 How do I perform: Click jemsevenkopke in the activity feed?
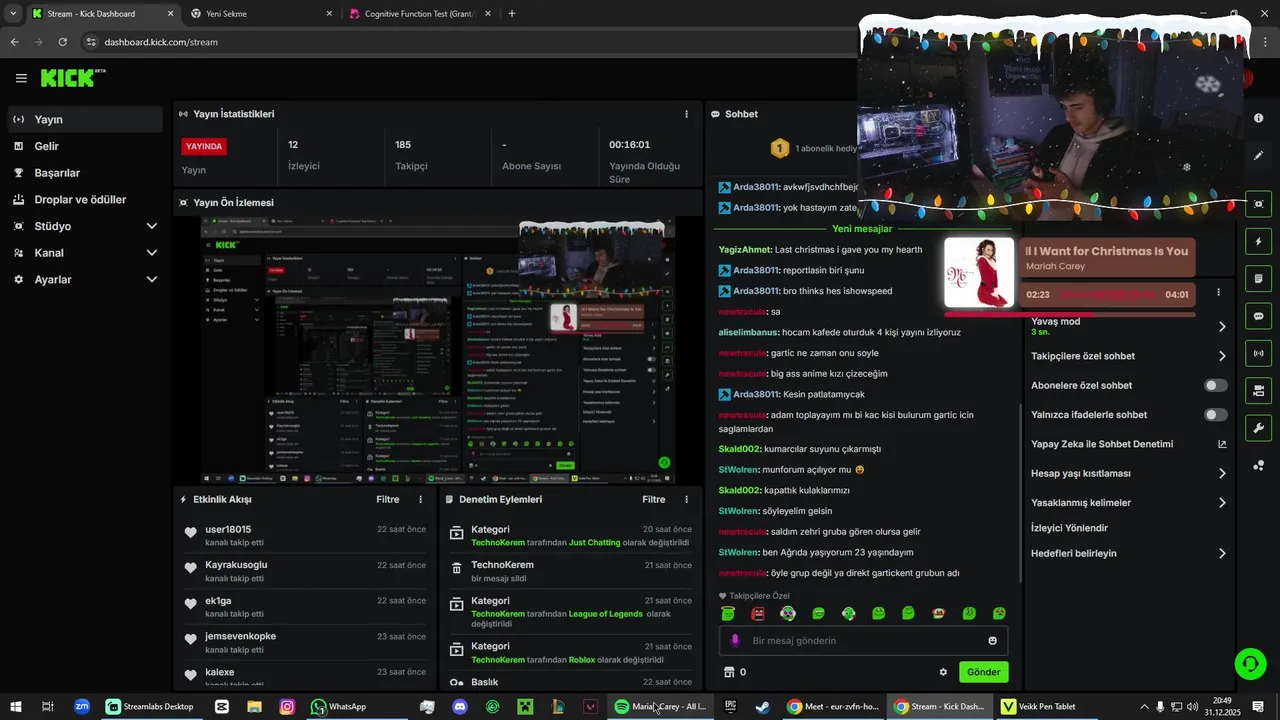240,636
